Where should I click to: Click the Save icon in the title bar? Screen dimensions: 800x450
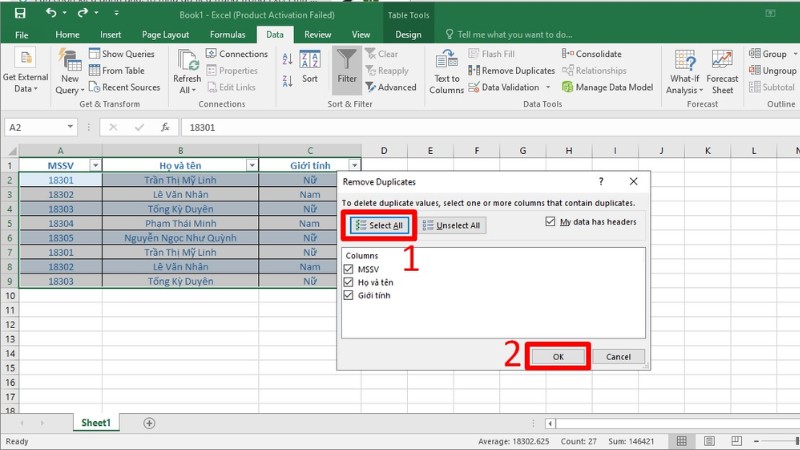coord(19,13)
